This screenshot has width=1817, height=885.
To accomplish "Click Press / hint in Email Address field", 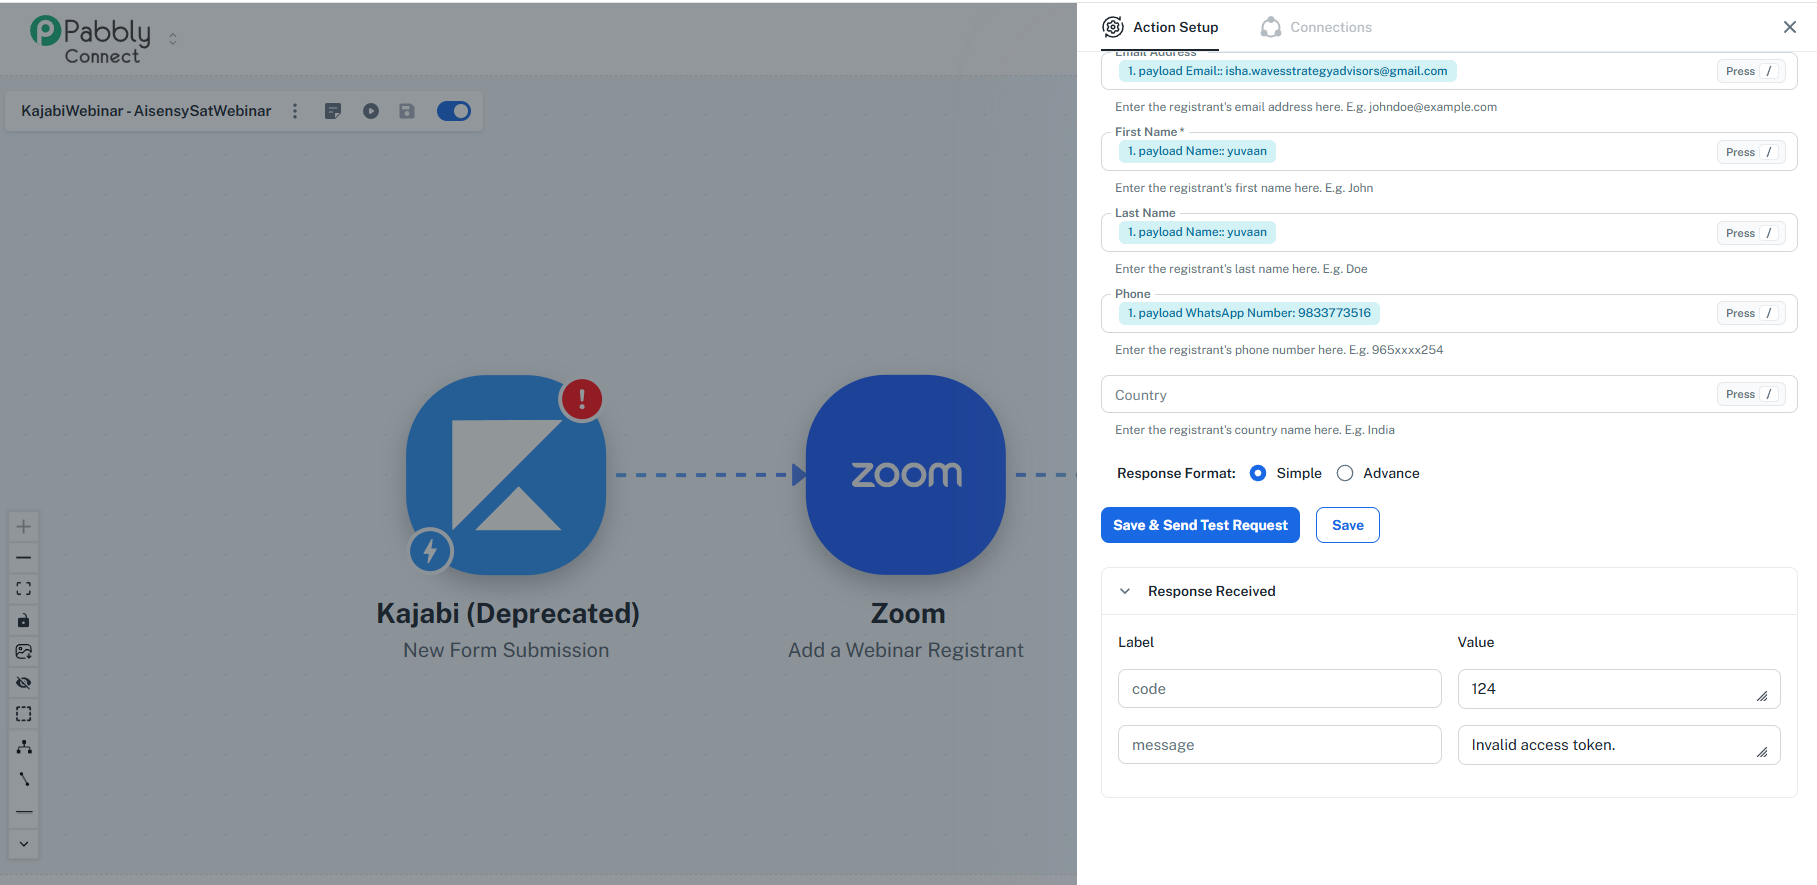I will click(1751, 71).
